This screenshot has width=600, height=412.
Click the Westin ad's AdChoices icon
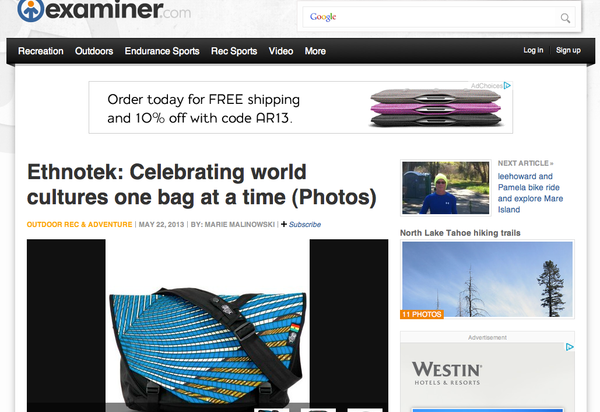[570, 347]
